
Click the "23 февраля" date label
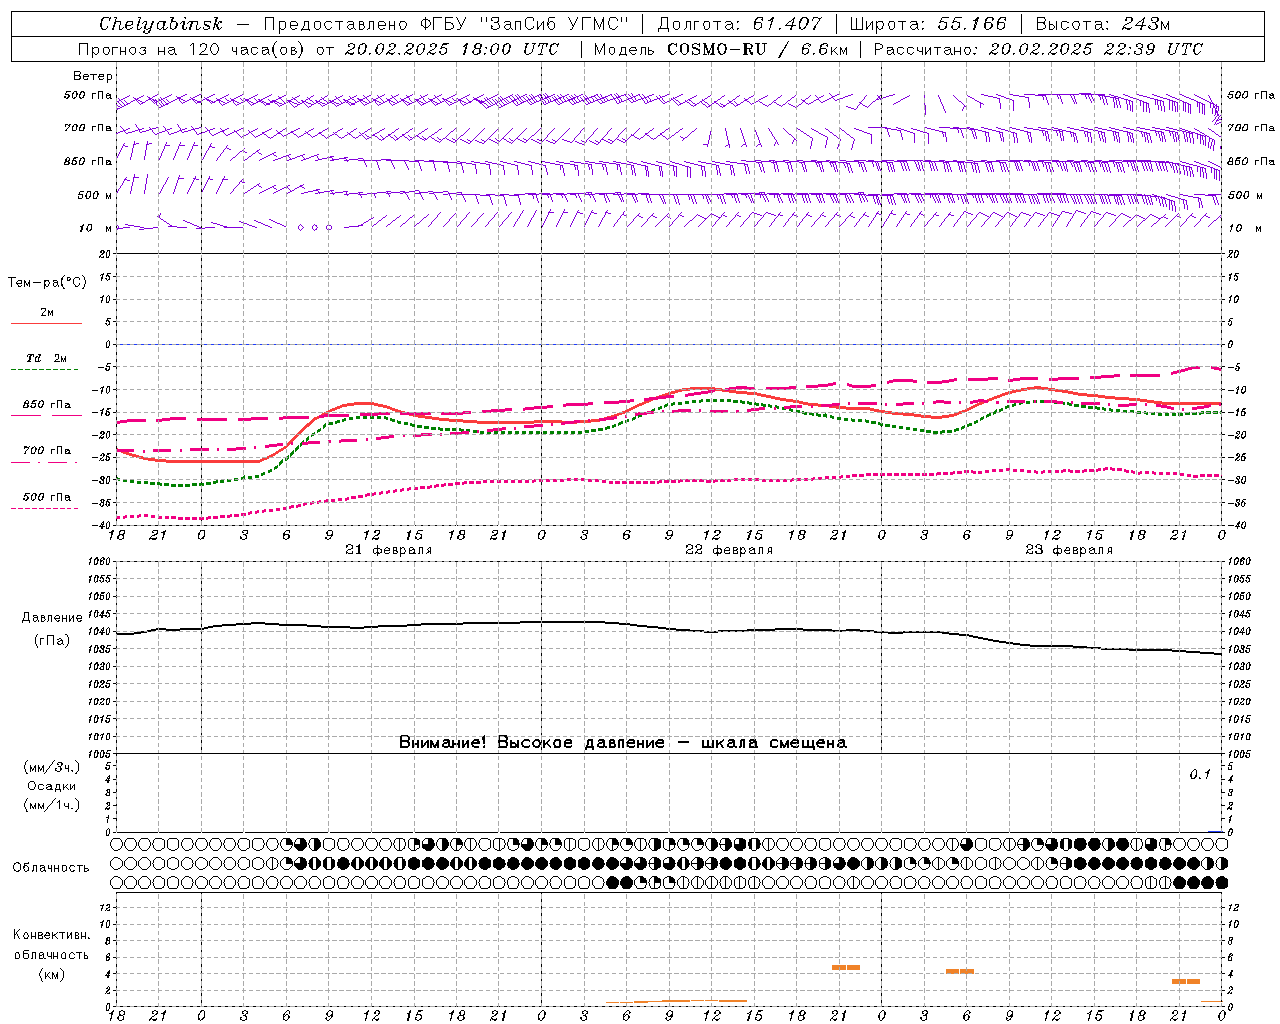pos(1069,550)
